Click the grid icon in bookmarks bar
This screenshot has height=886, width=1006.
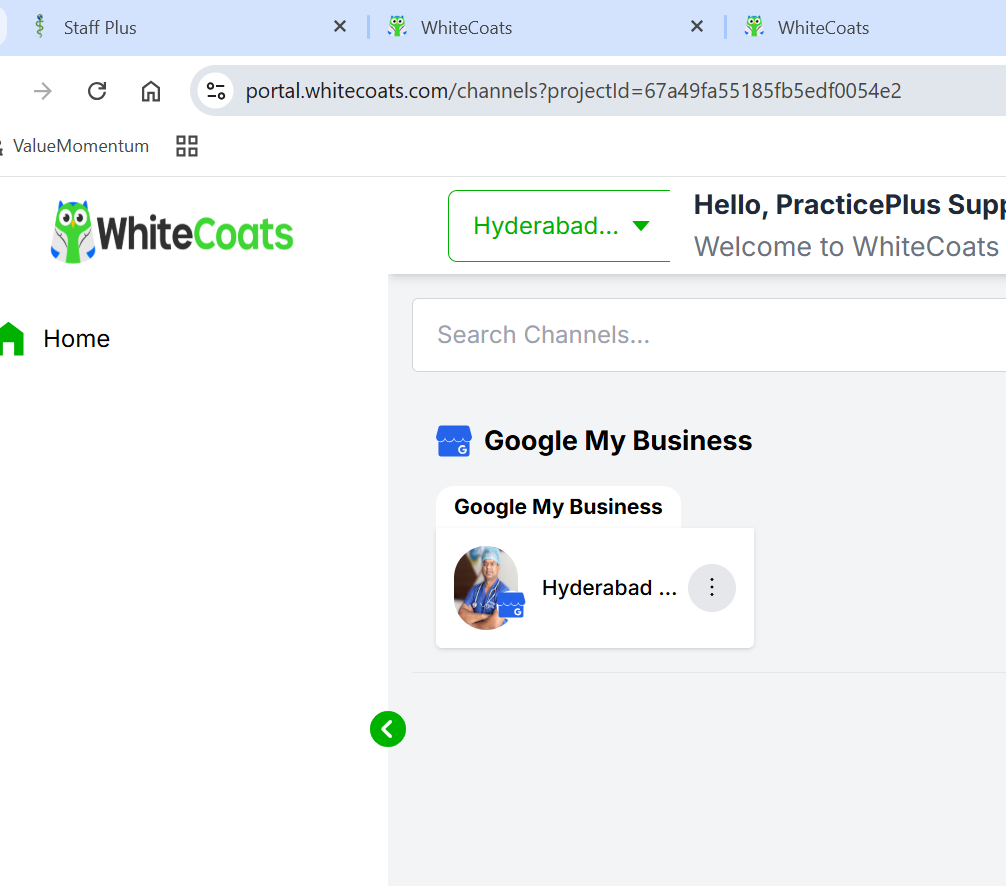tap(187, 146)
